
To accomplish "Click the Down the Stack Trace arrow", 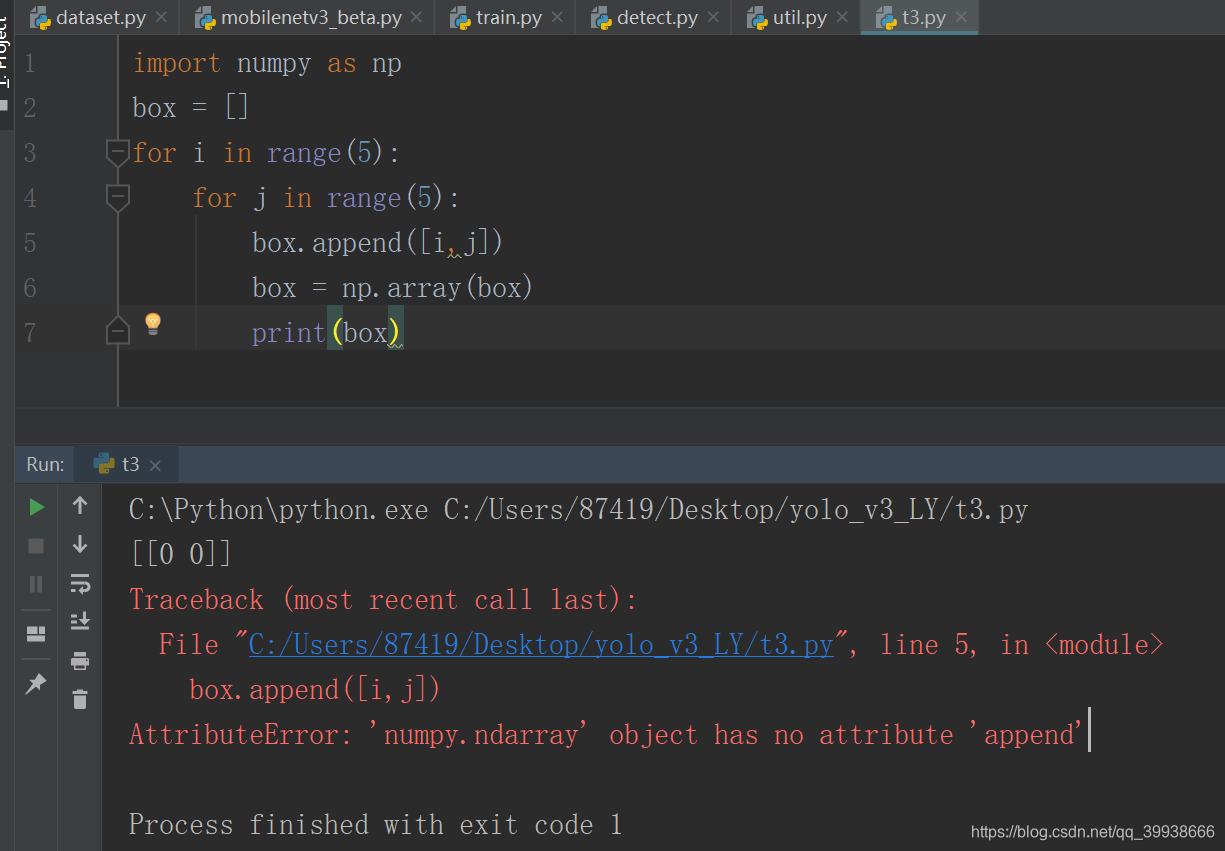I will (80, 544).
